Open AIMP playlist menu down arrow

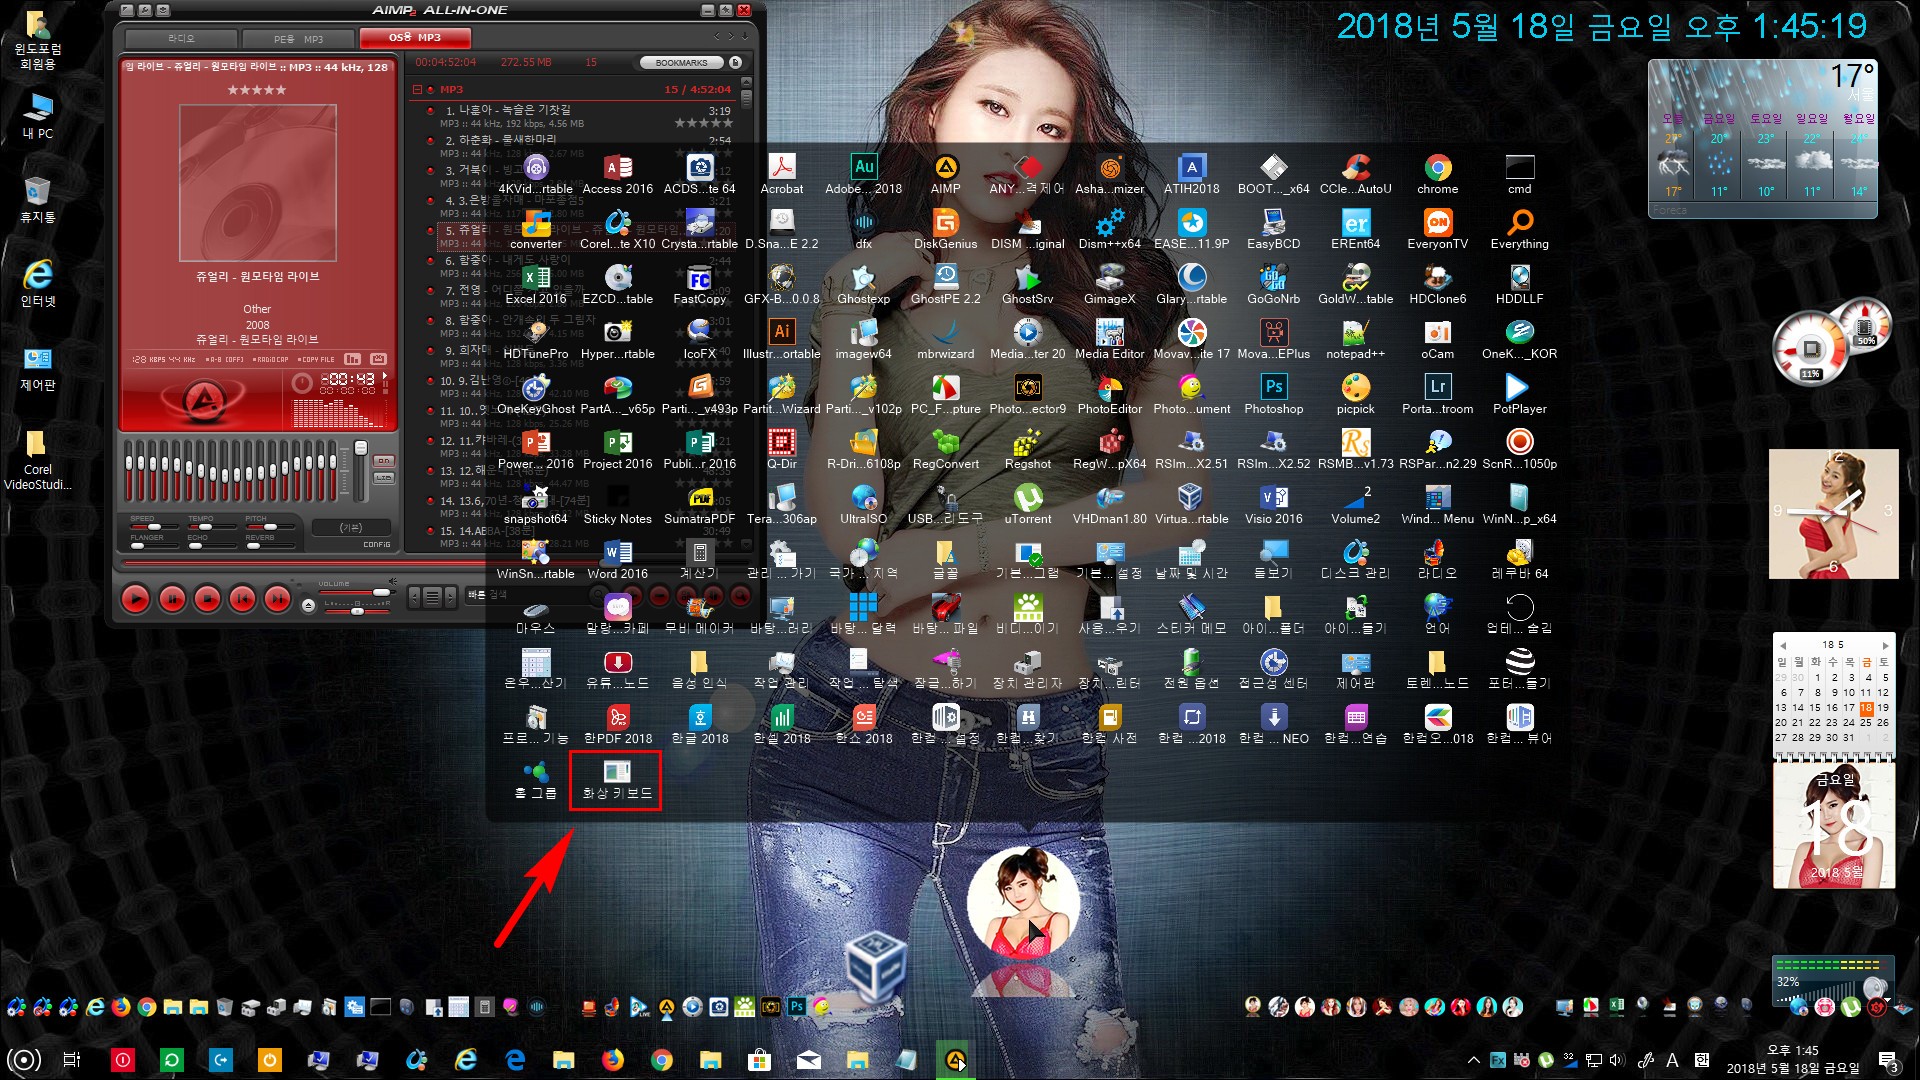(x=744, y=36)
